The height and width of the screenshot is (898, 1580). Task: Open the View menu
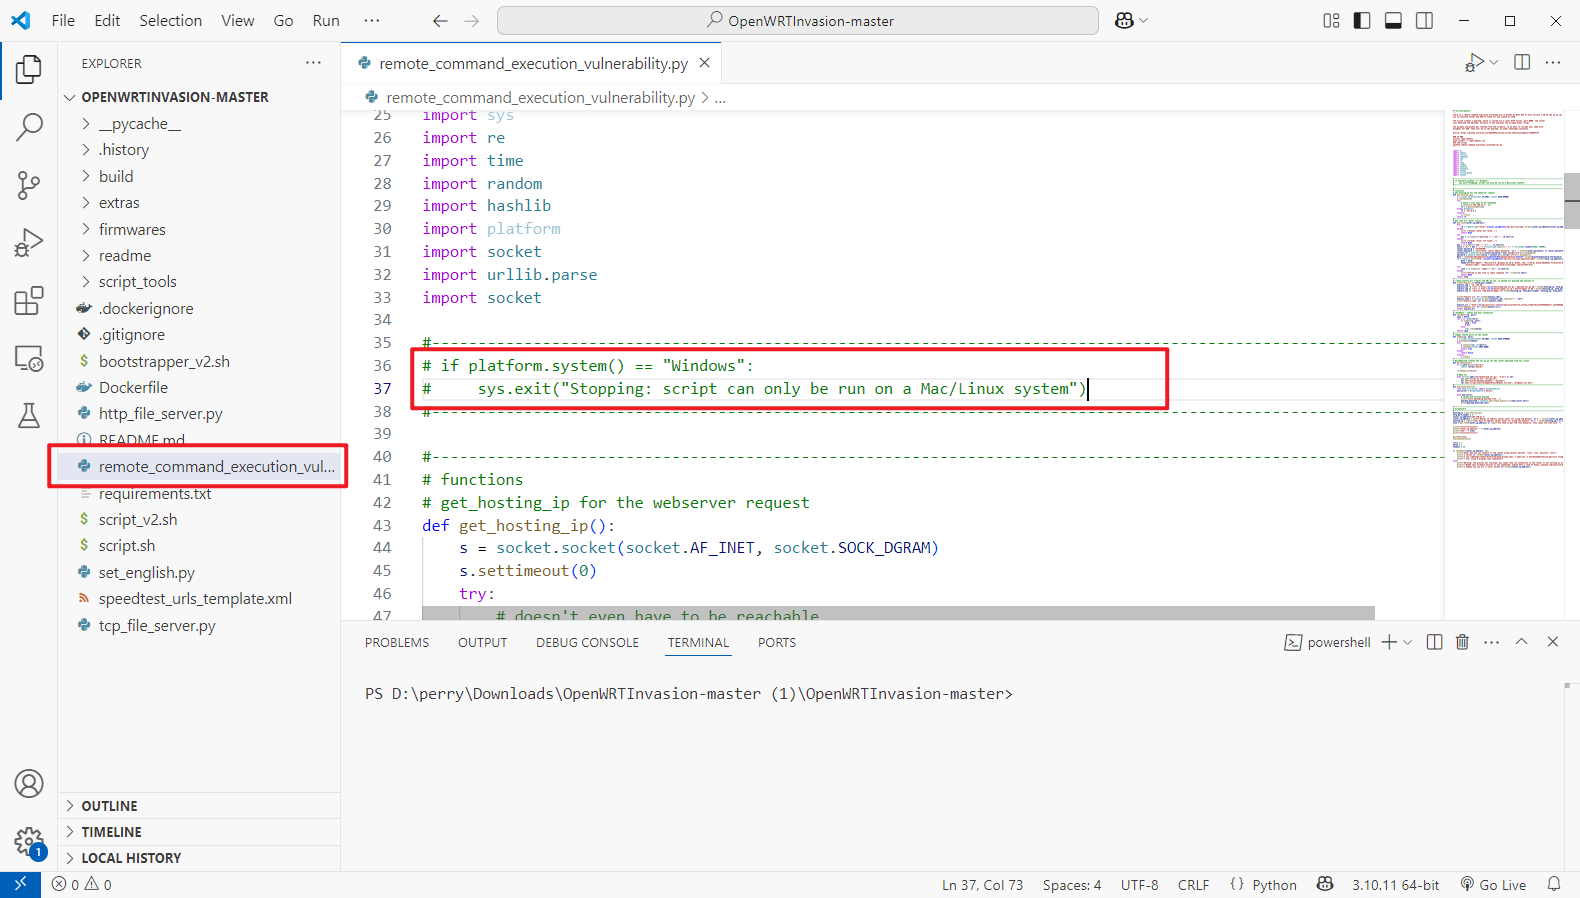point(237,20)
